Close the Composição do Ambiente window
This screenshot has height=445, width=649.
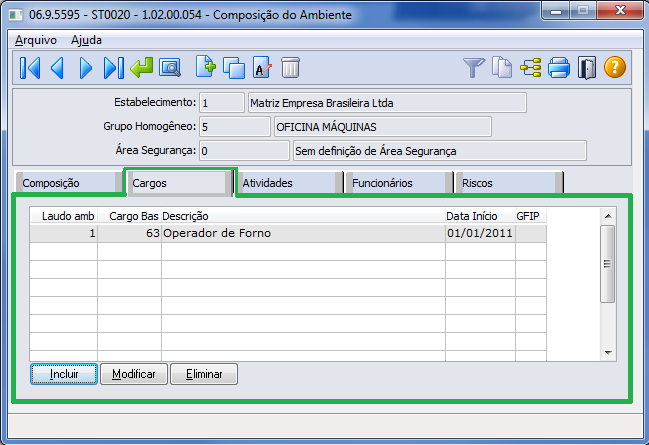click(x=620, y=11)
